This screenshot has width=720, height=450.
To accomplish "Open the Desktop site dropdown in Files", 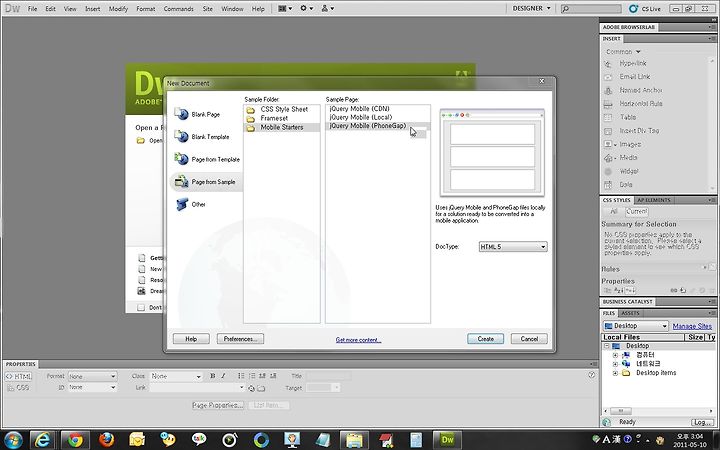I will point(636,326).
